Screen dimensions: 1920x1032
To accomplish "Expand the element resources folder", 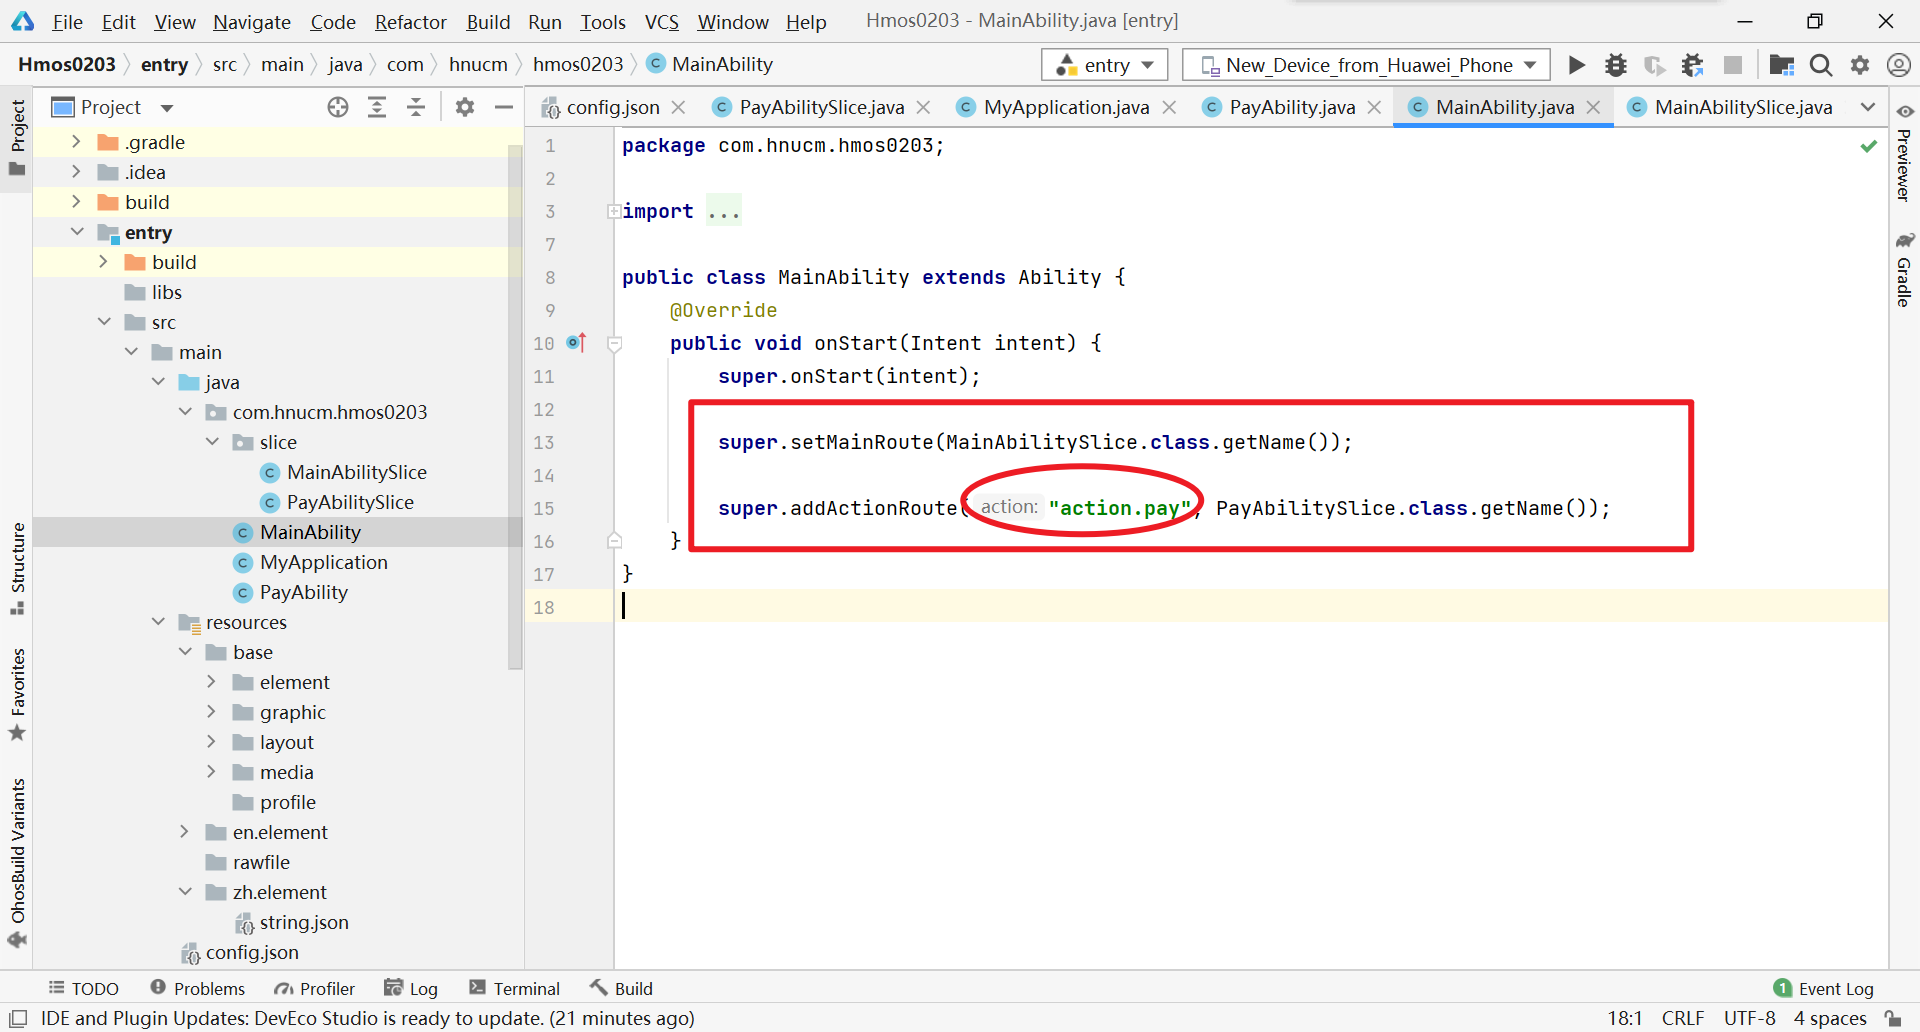I will pos(211,682).
